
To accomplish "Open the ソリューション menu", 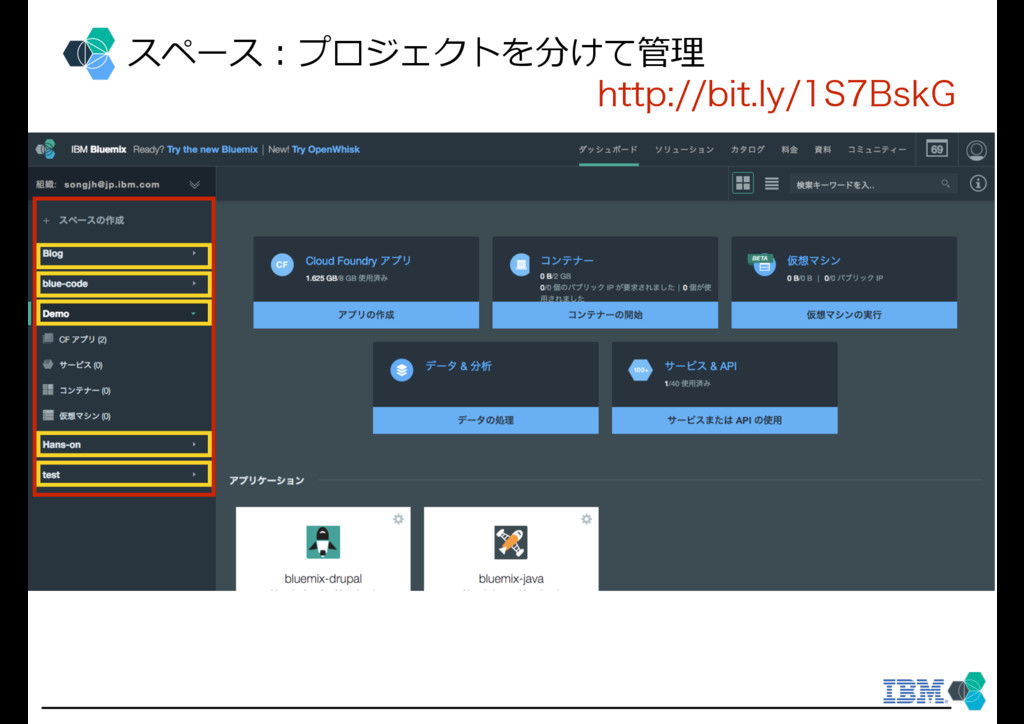I will [x=684, y=150].
